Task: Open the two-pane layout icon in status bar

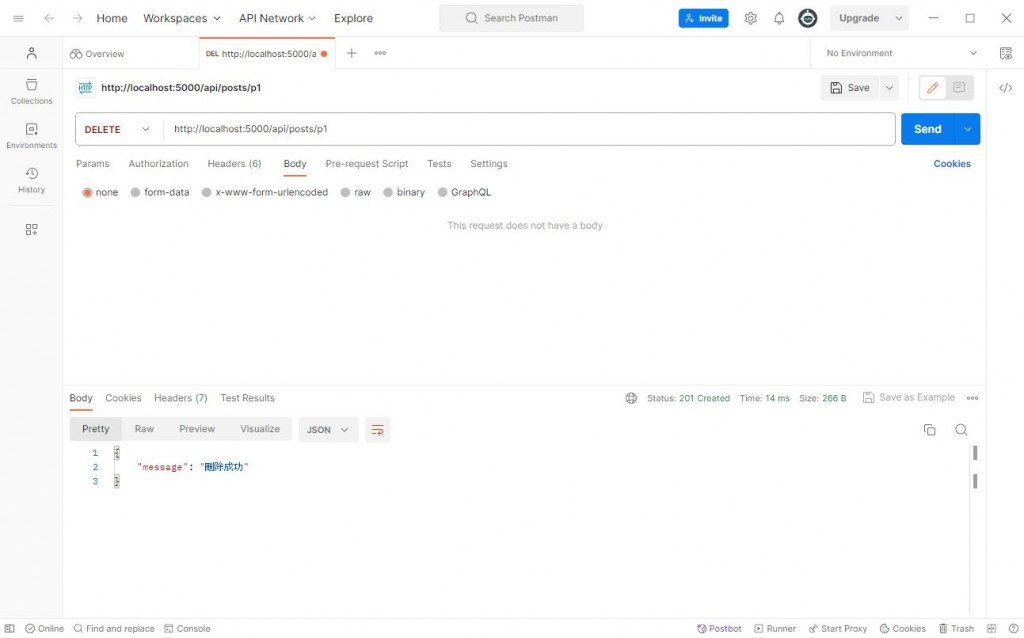Action: click(991, 628)
